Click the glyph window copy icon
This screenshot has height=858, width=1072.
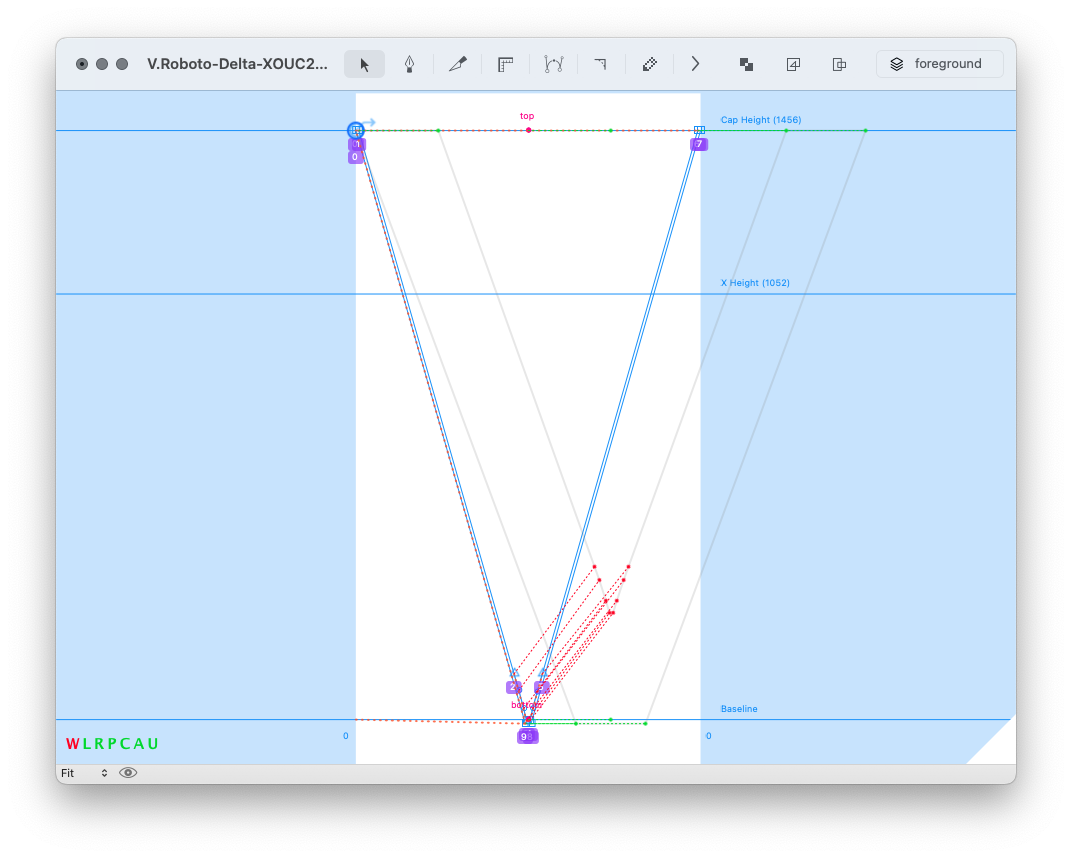839,64
